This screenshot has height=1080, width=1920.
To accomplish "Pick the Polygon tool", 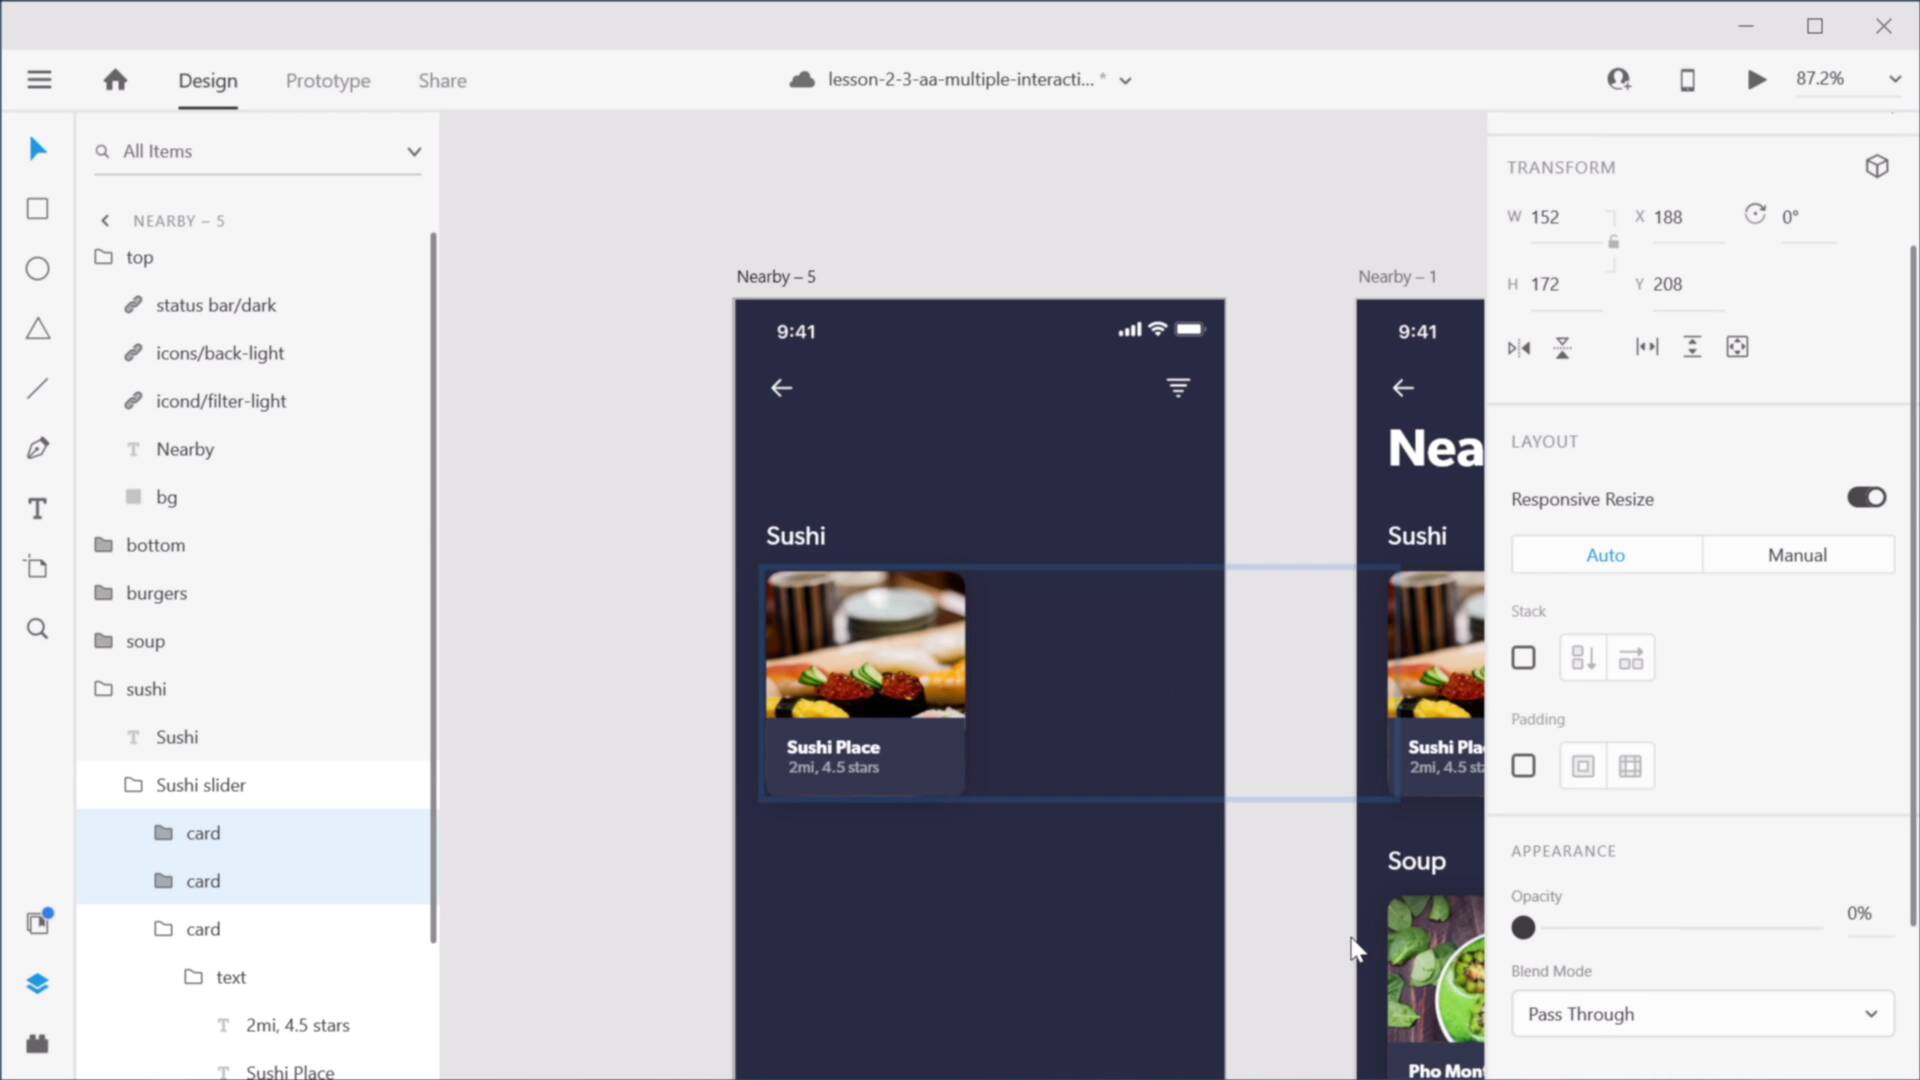I will click(x=37, y=329).
